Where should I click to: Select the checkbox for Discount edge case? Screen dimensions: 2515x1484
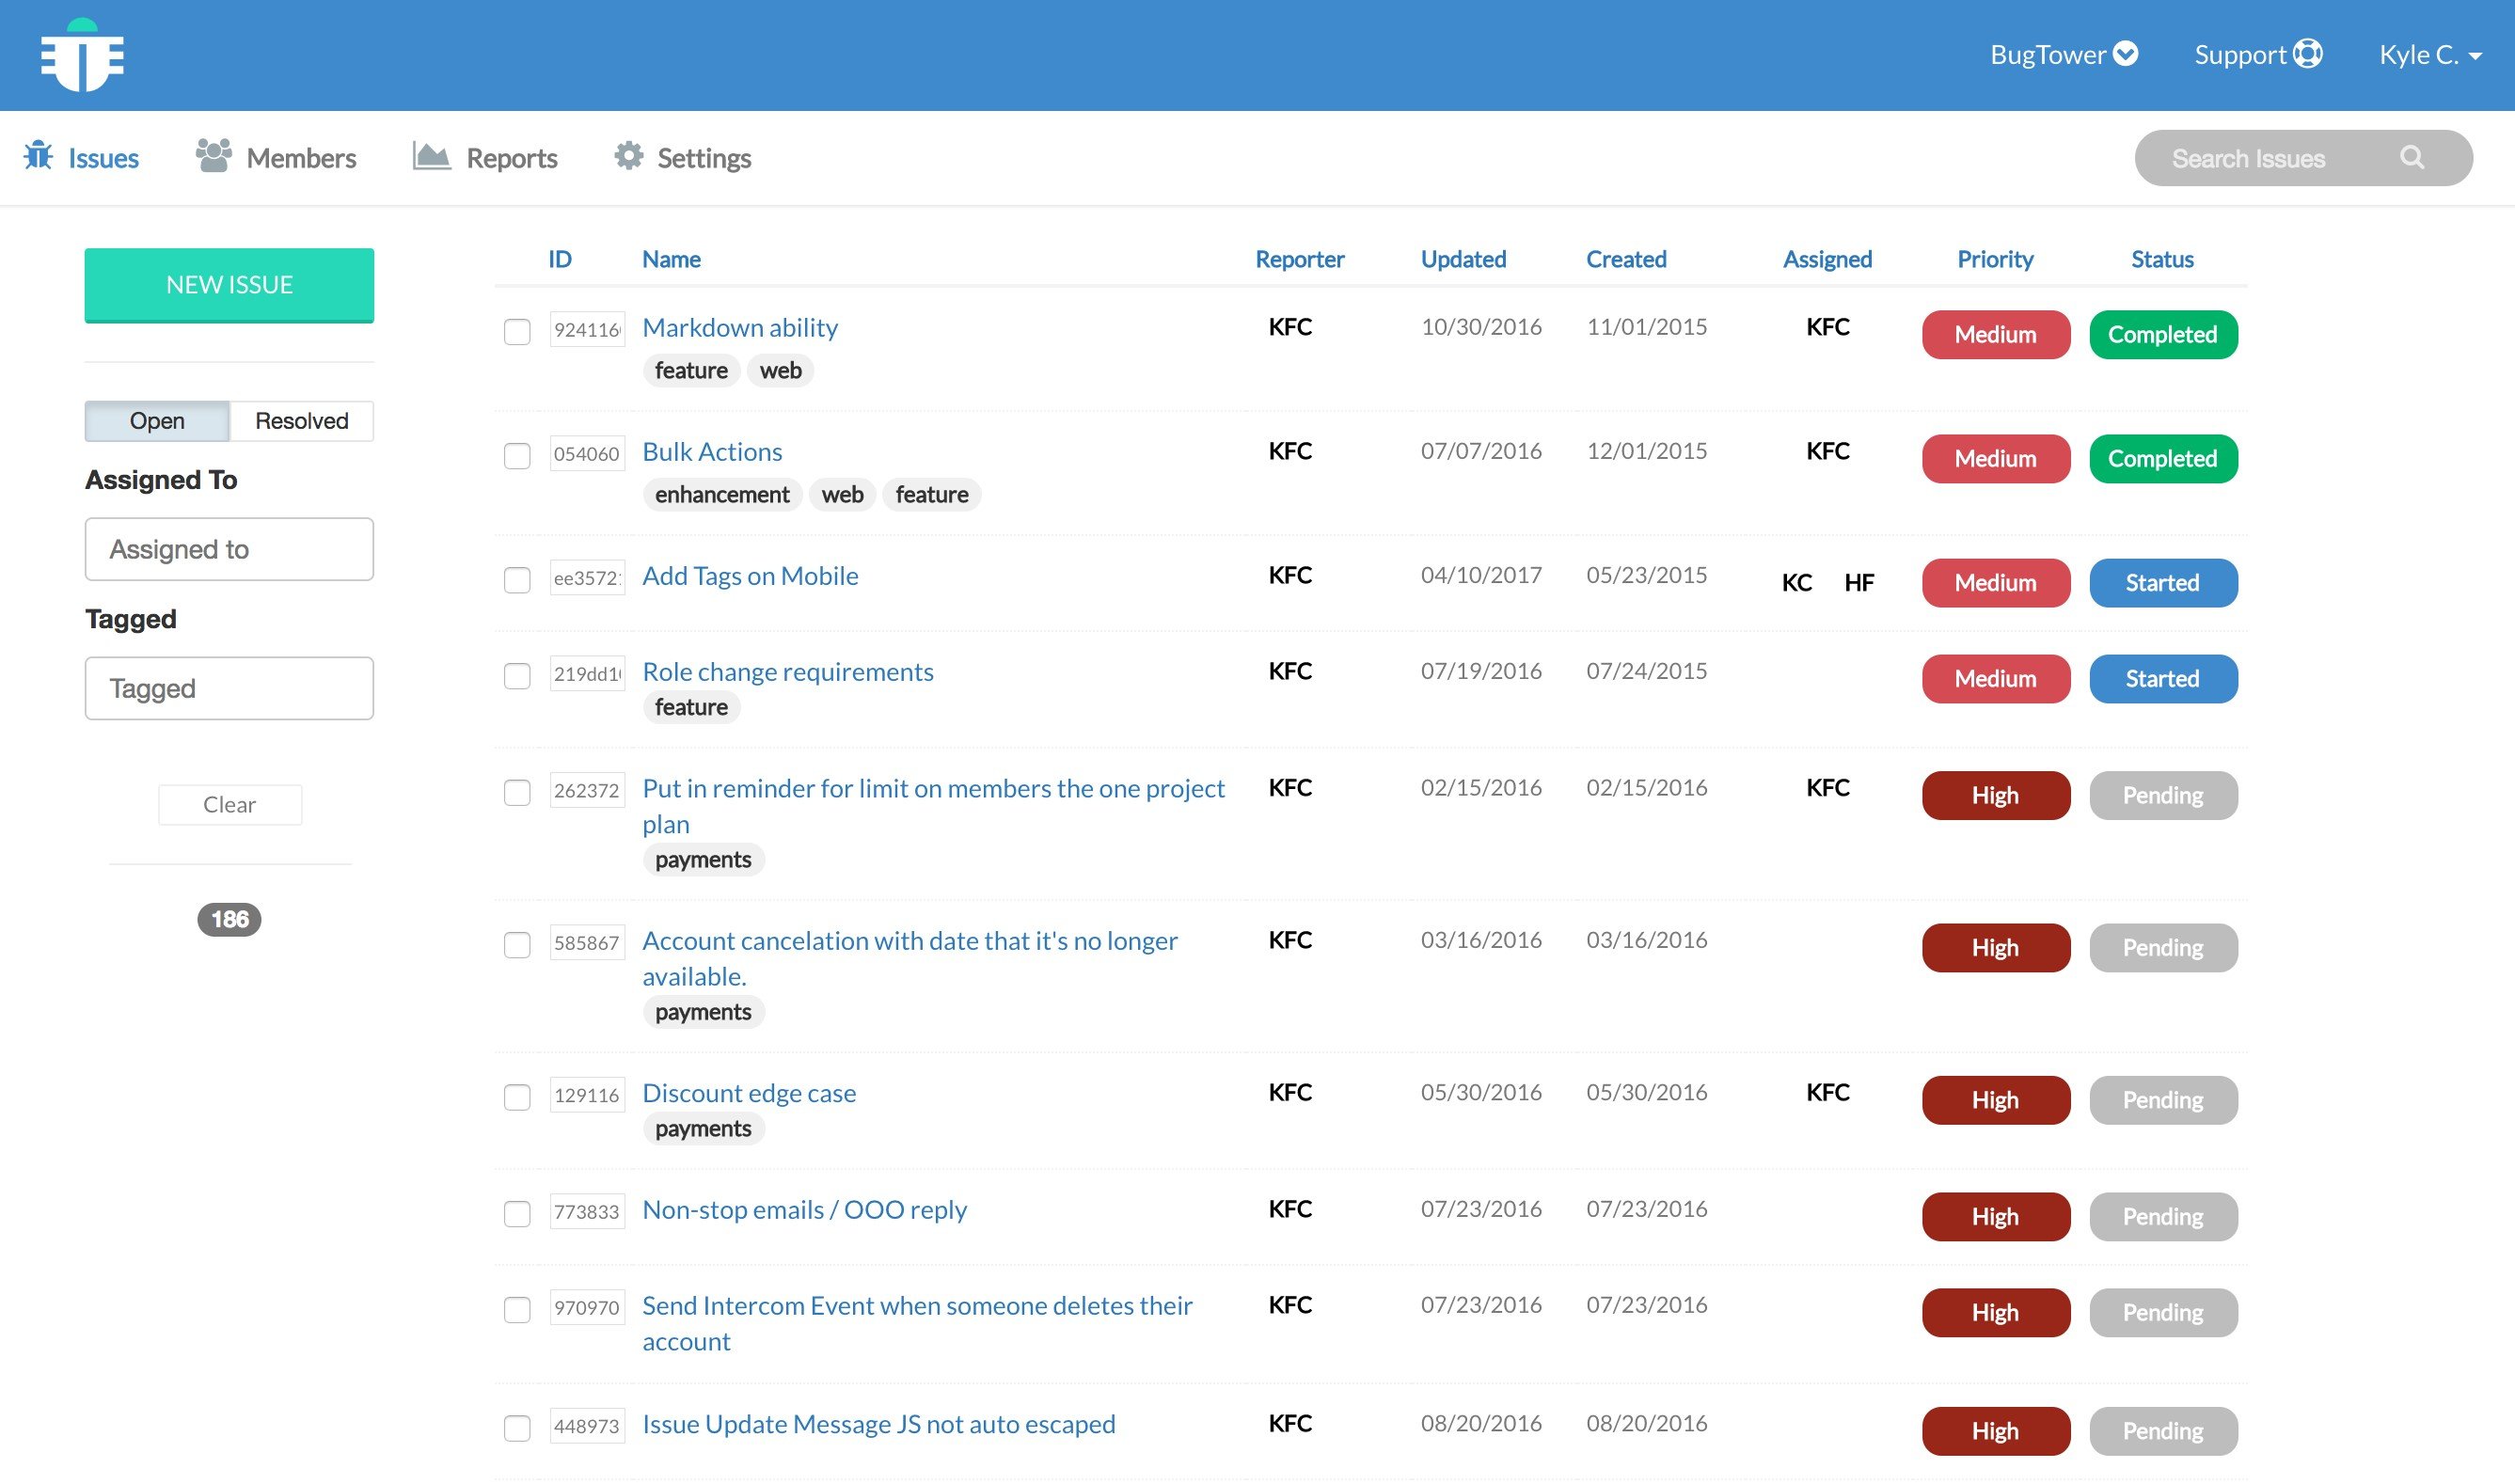(517, 1097)
